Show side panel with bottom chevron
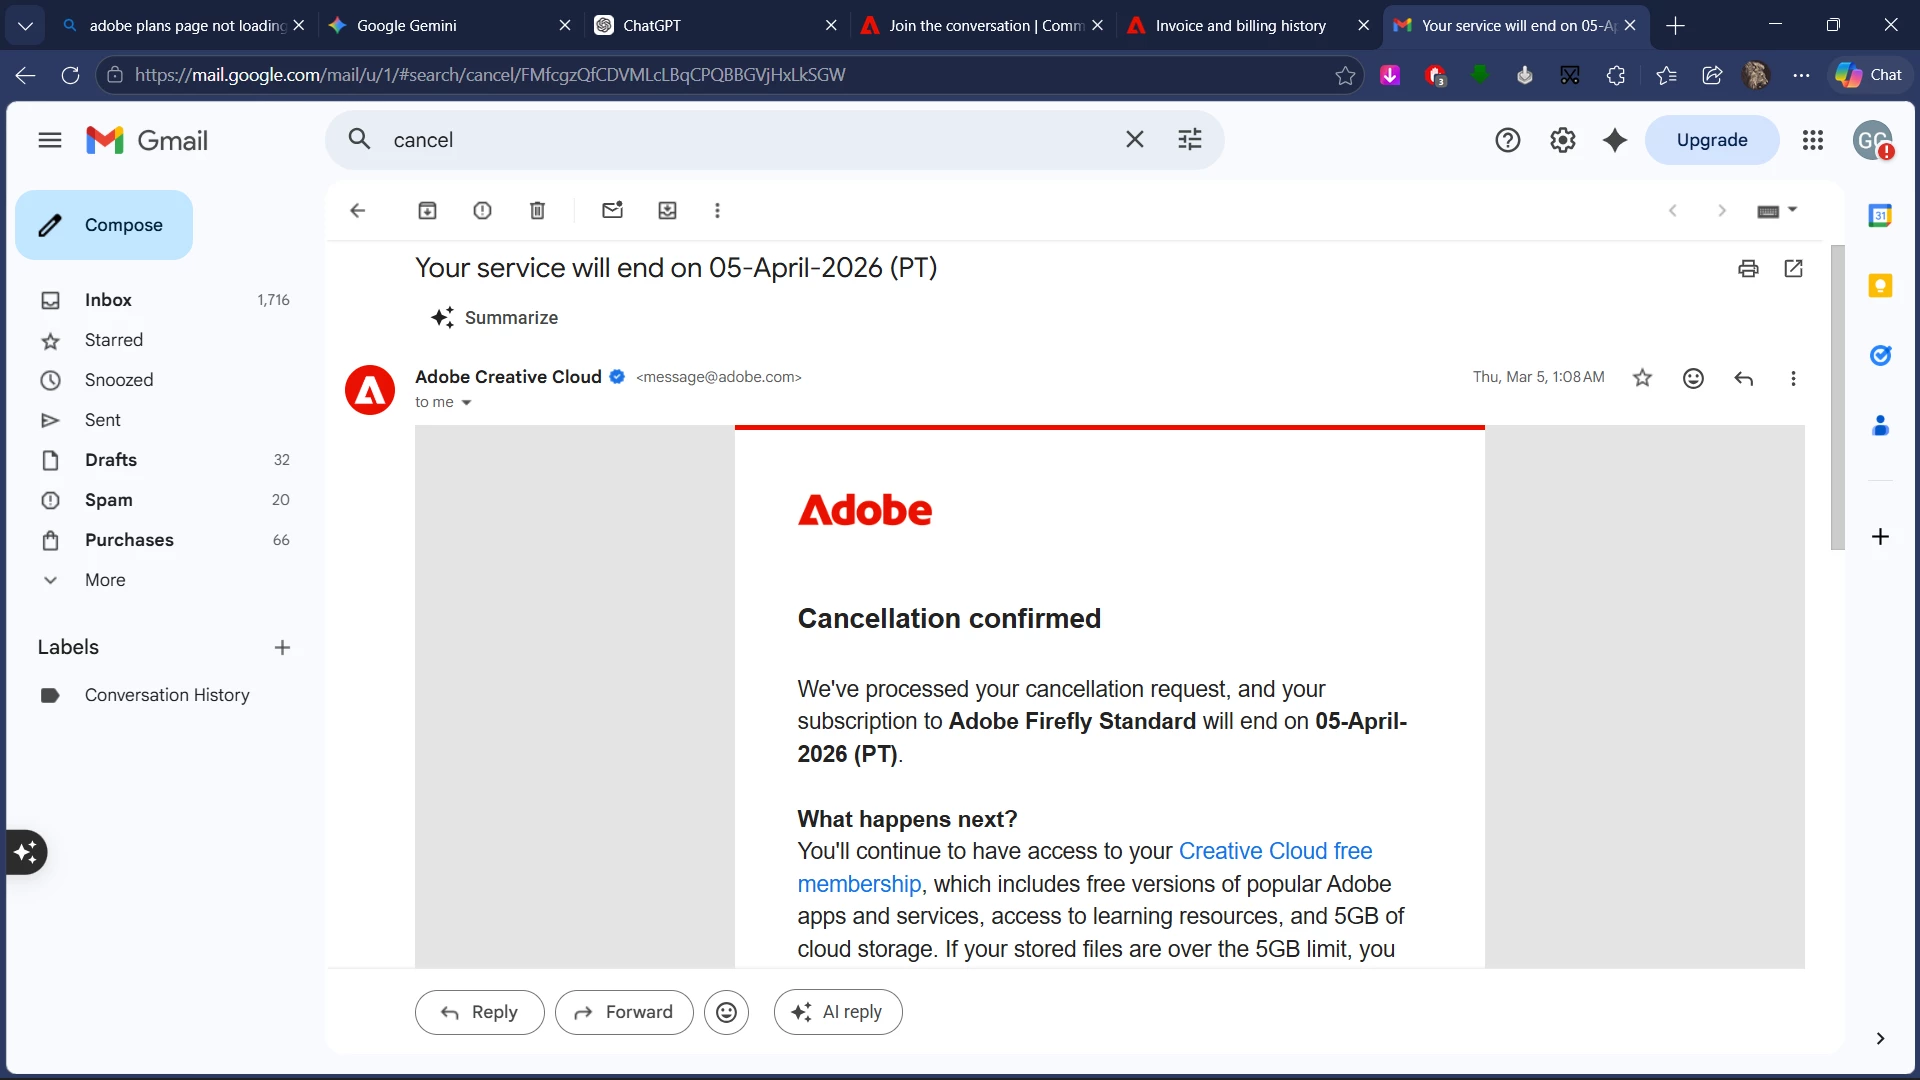Viewport: 1920px width, 1080px height. 1880,1038
